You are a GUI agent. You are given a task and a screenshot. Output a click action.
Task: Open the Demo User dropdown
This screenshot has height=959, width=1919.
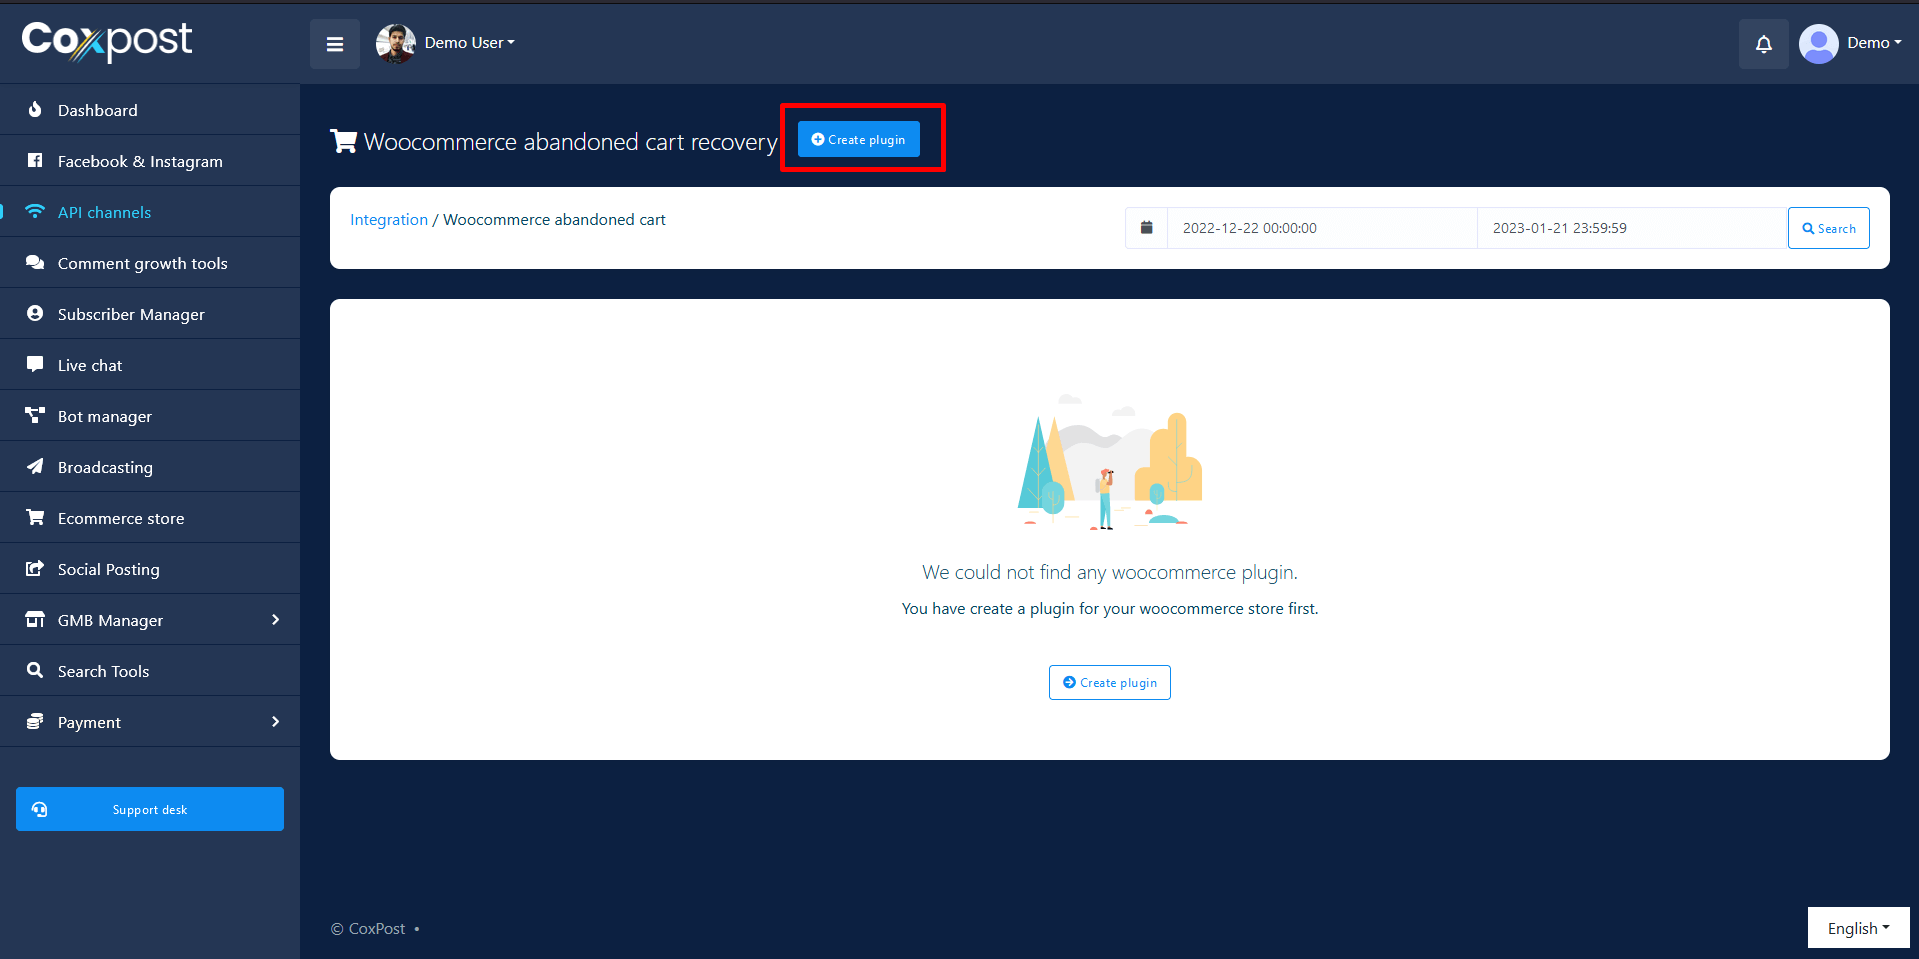469,43
